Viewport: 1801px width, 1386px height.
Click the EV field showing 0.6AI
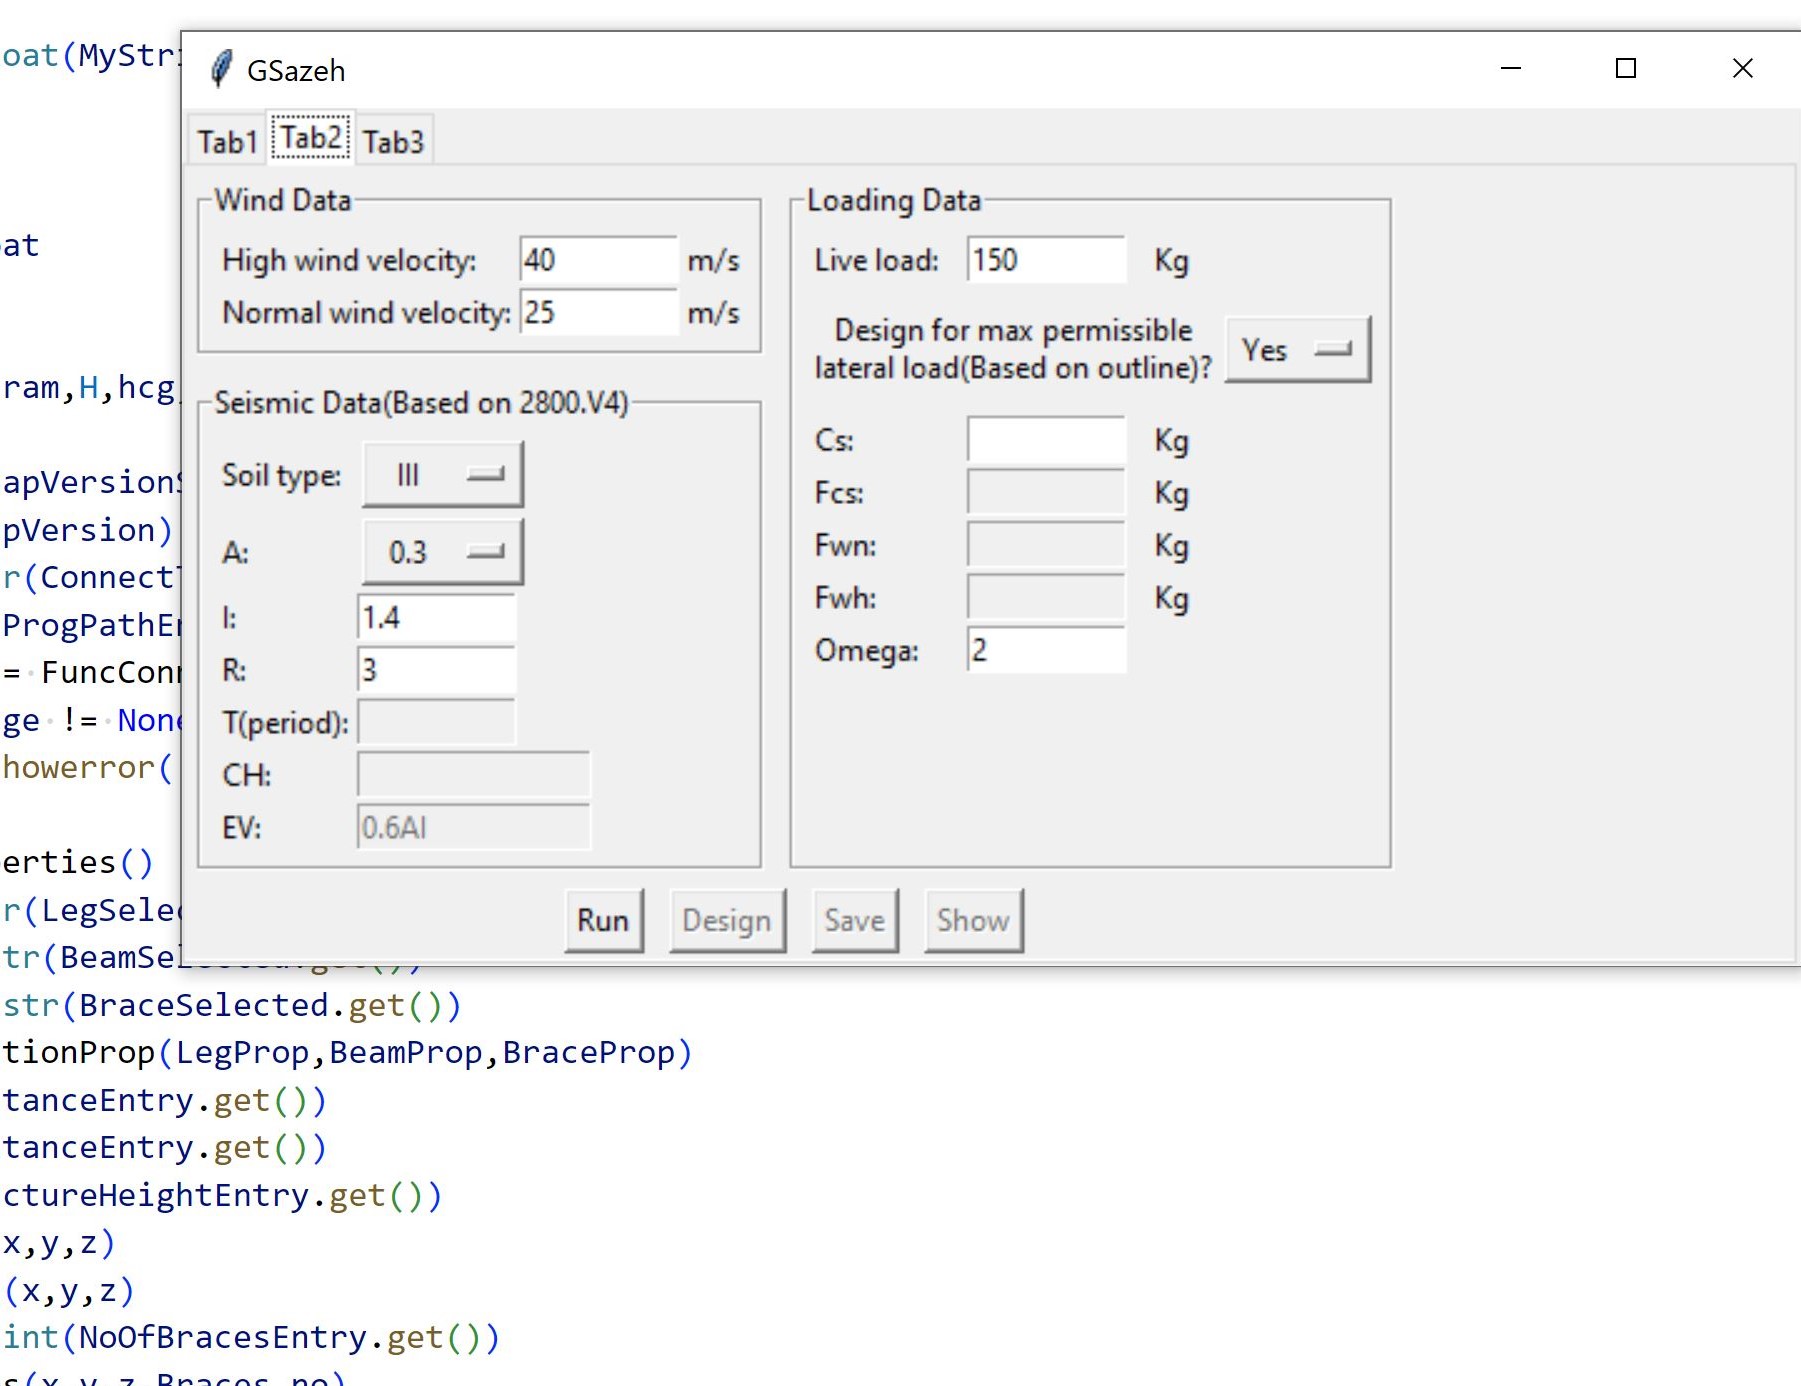[473, 827]
